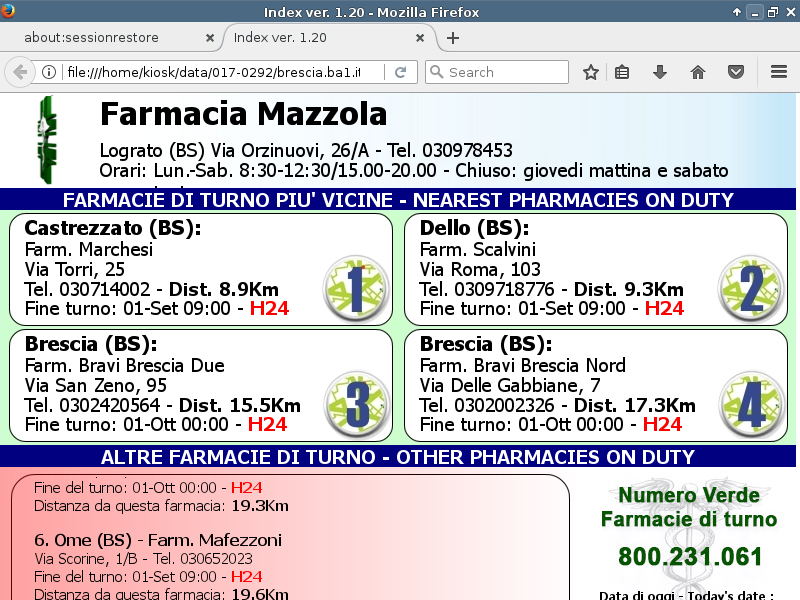
Task: Close the about:sessionrestore tab
Action: tap(210, 38)
